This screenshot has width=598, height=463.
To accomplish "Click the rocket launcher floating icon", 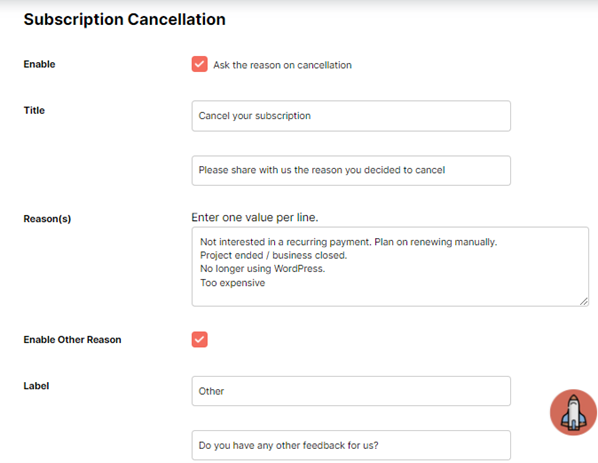I will coord(573,412).
